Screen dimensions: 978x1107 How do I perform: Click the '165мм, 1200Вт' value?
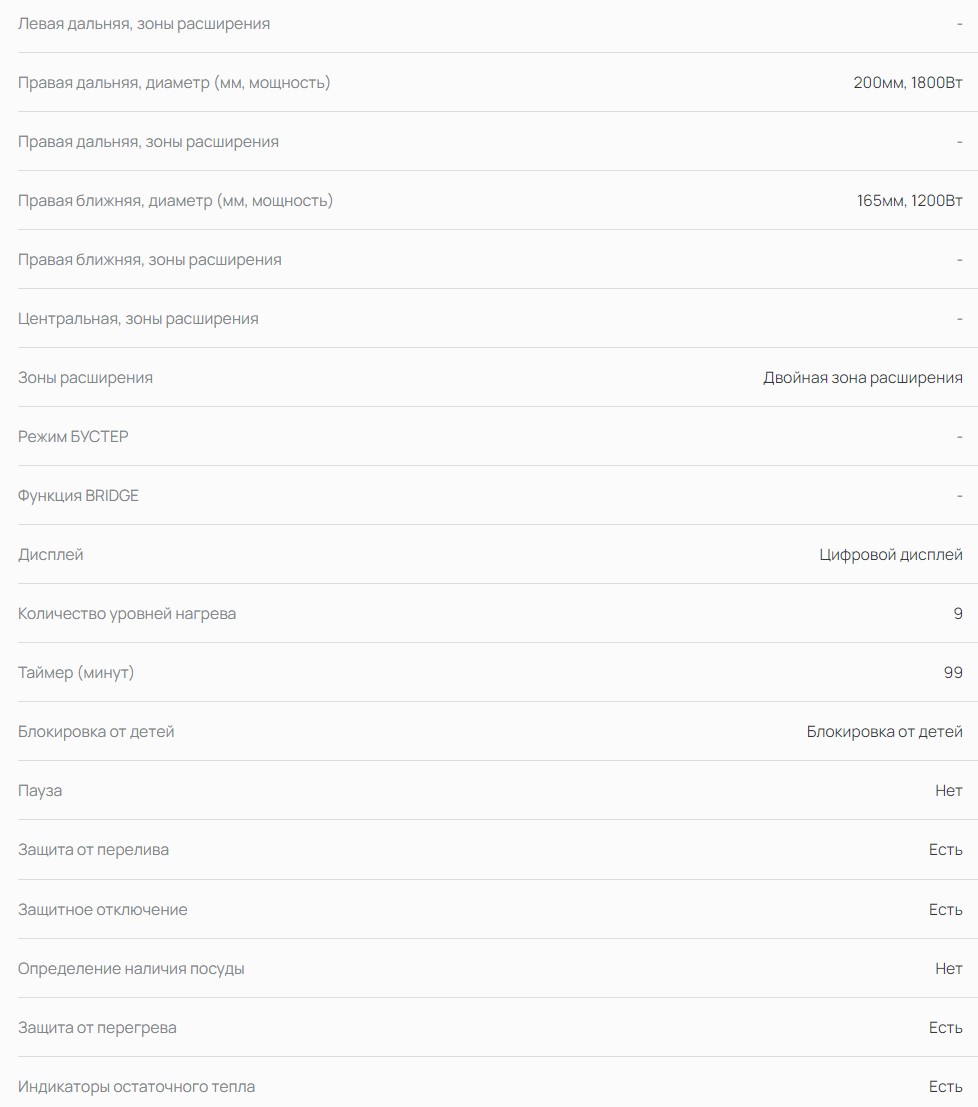tap(909, 200)
